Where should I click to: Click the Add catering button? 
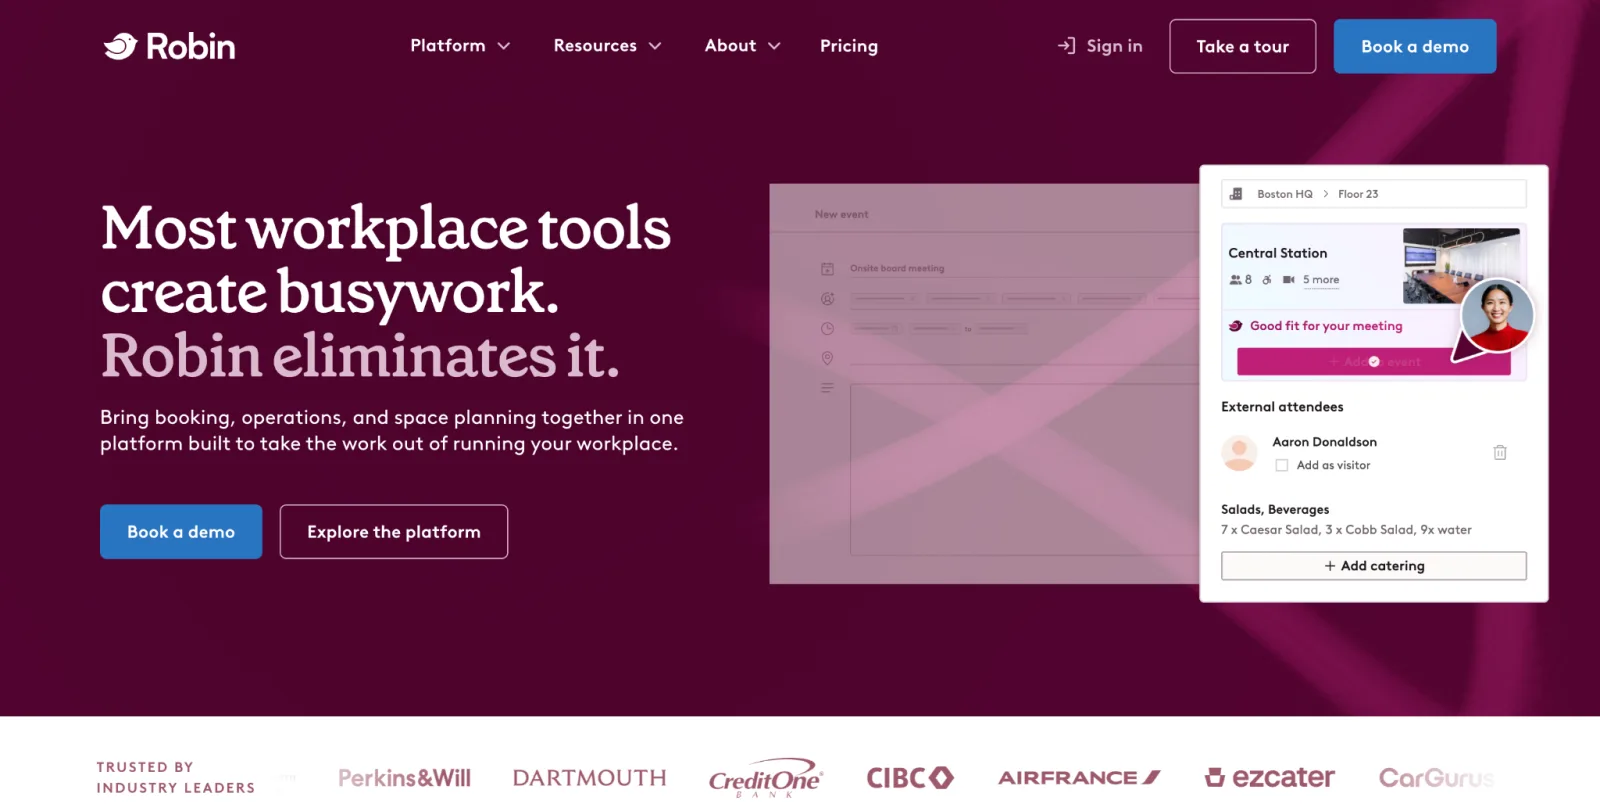click(x=1374, y=566)
